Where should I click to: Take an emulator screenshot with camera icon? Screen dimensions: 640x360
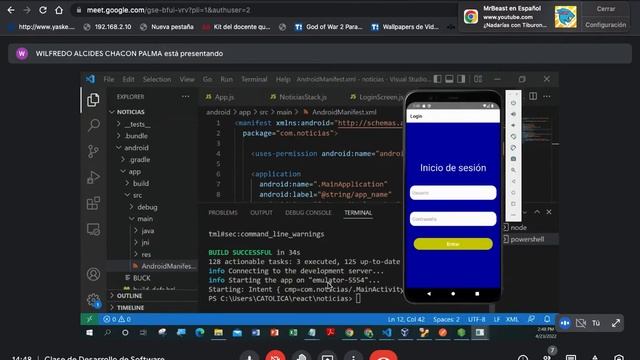coord(513,159)
